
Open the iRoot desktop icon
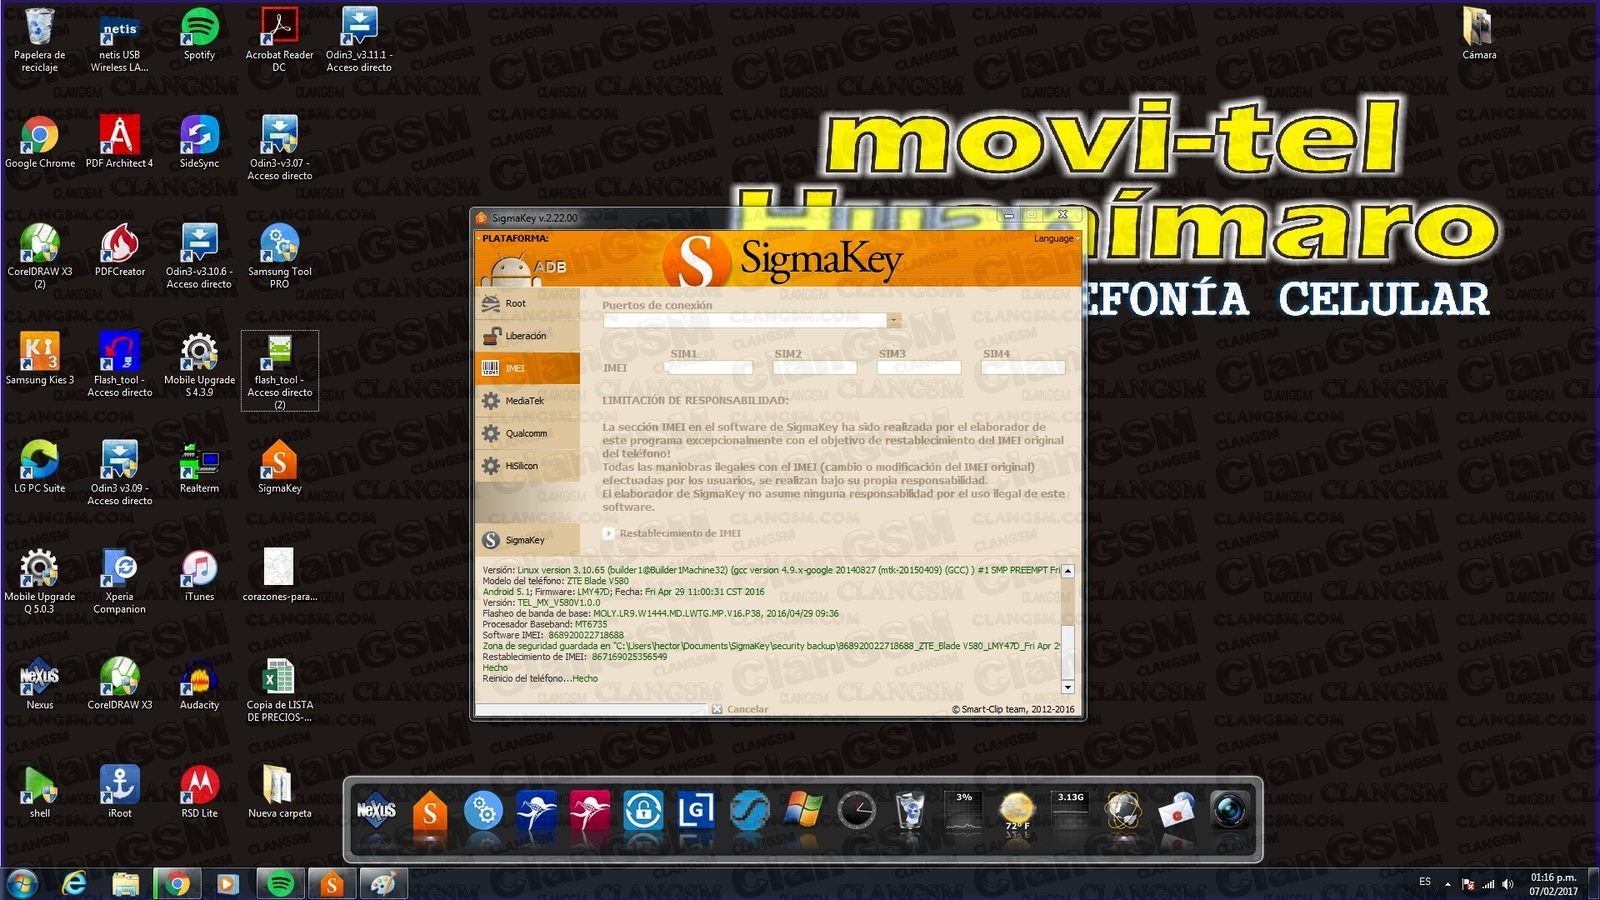coord(119,792)
